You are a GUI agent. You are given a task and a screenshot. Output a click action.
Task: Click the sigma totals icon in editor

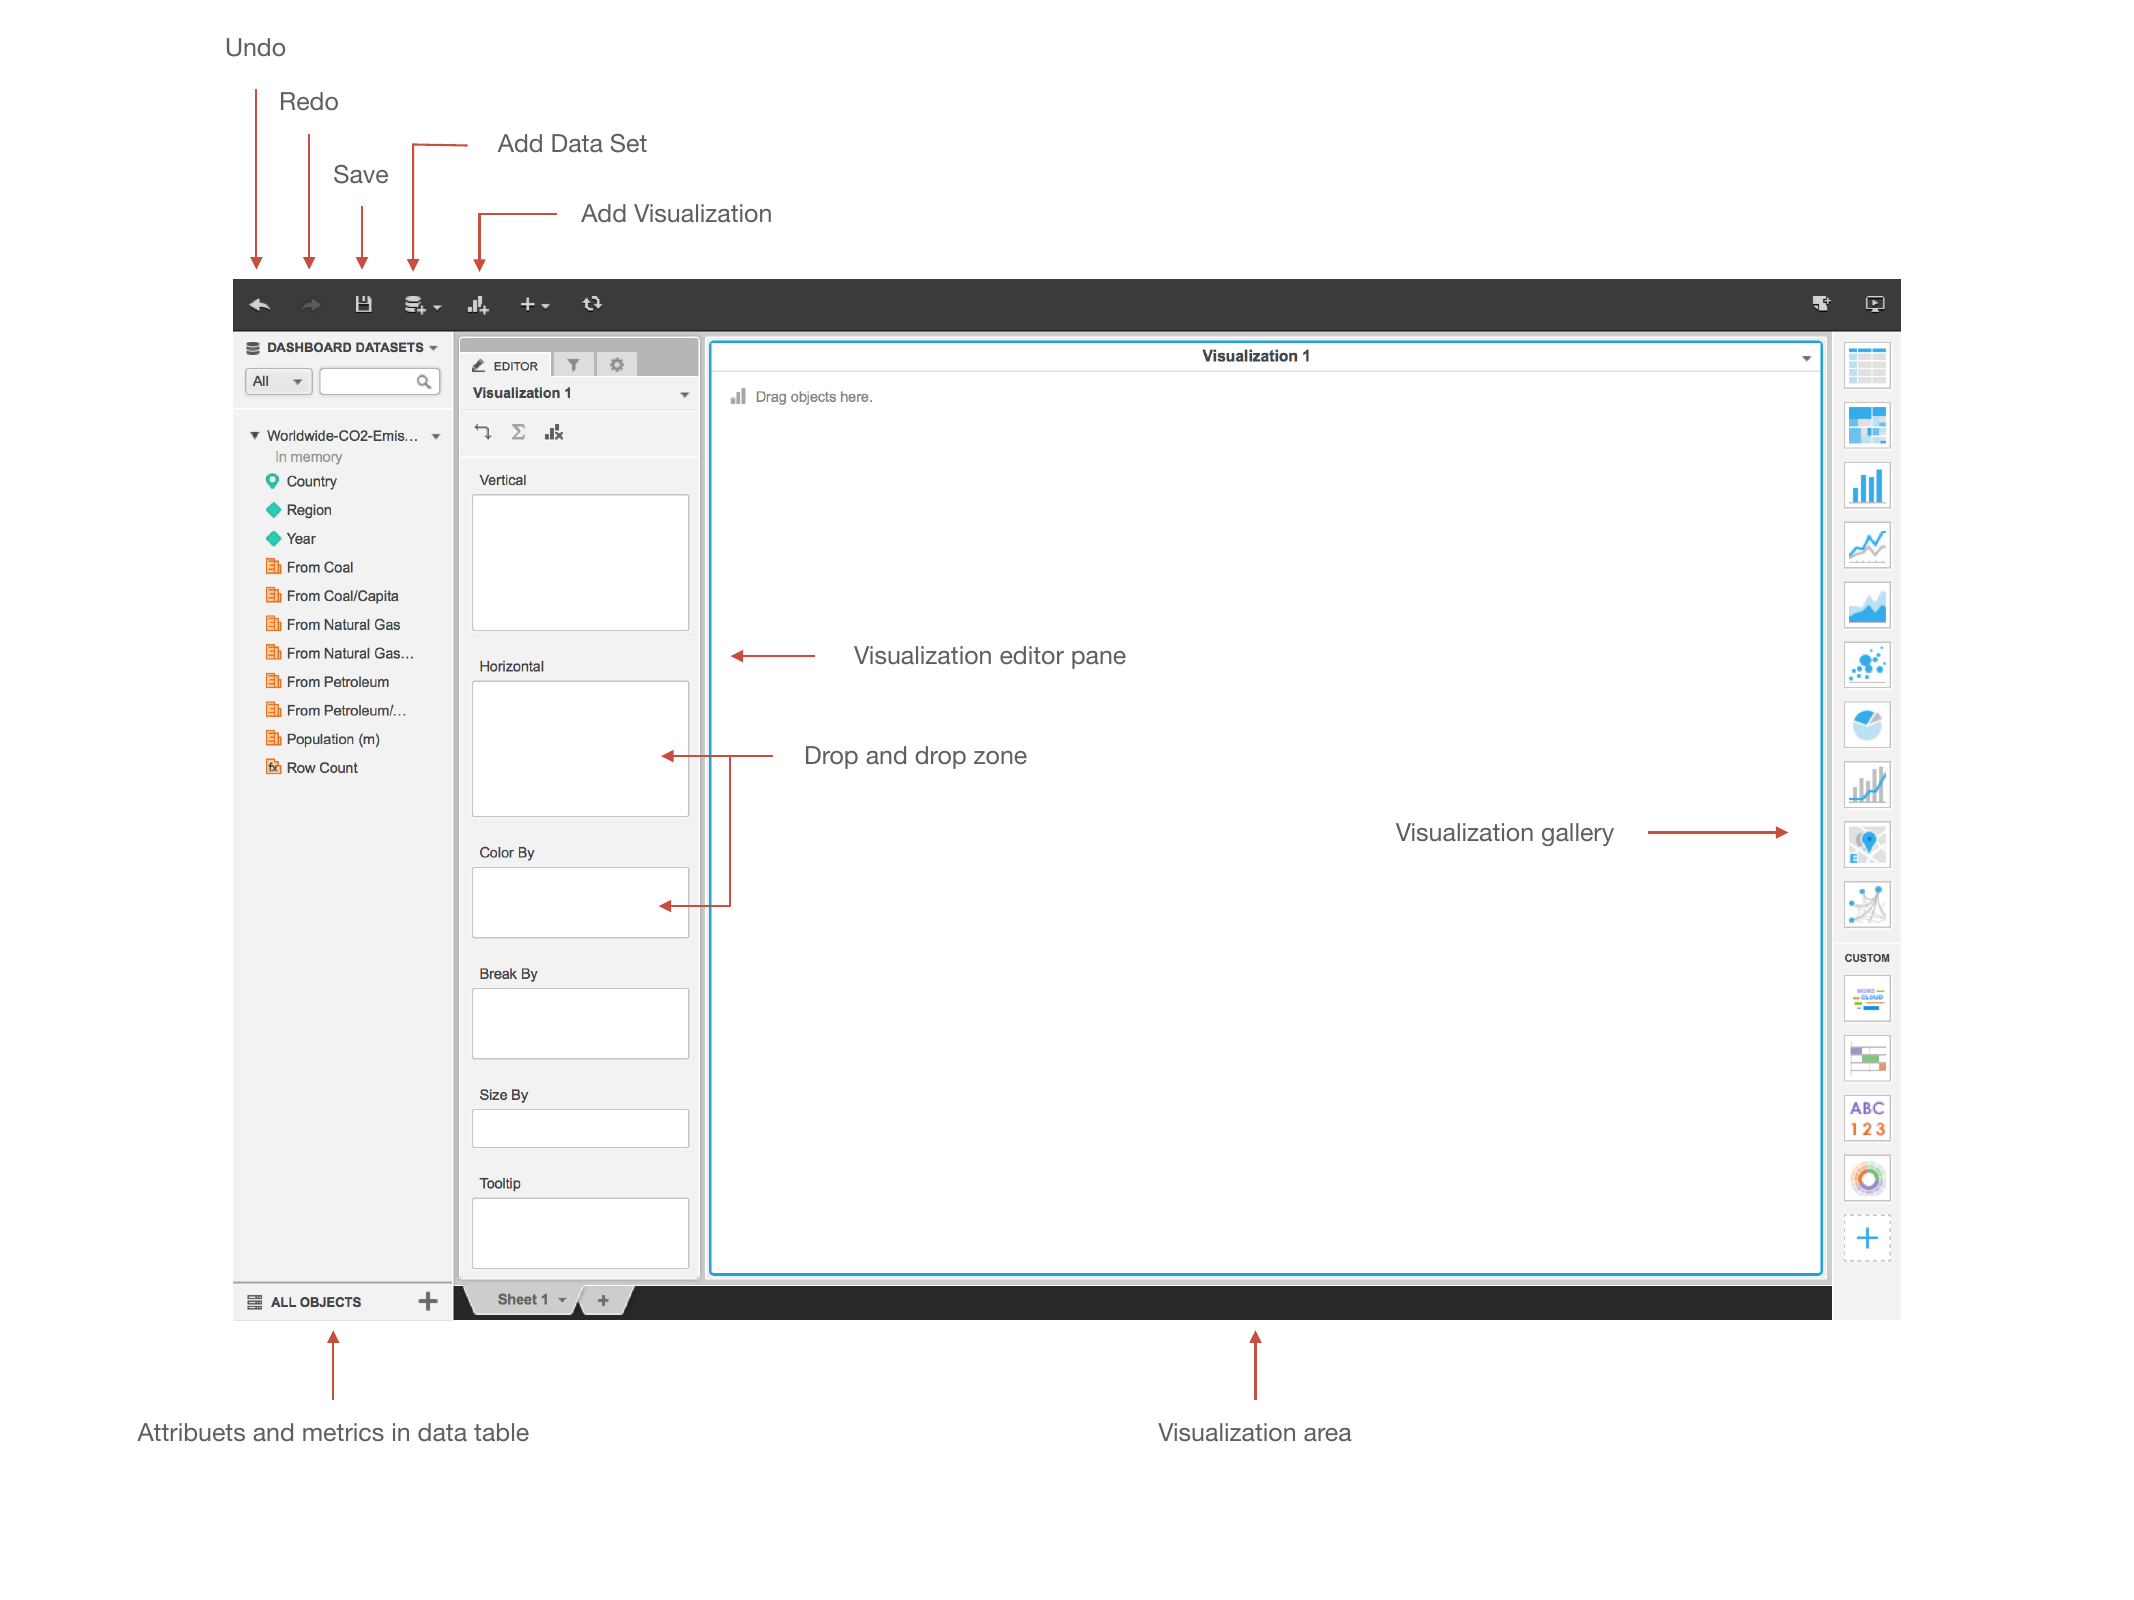518,432
